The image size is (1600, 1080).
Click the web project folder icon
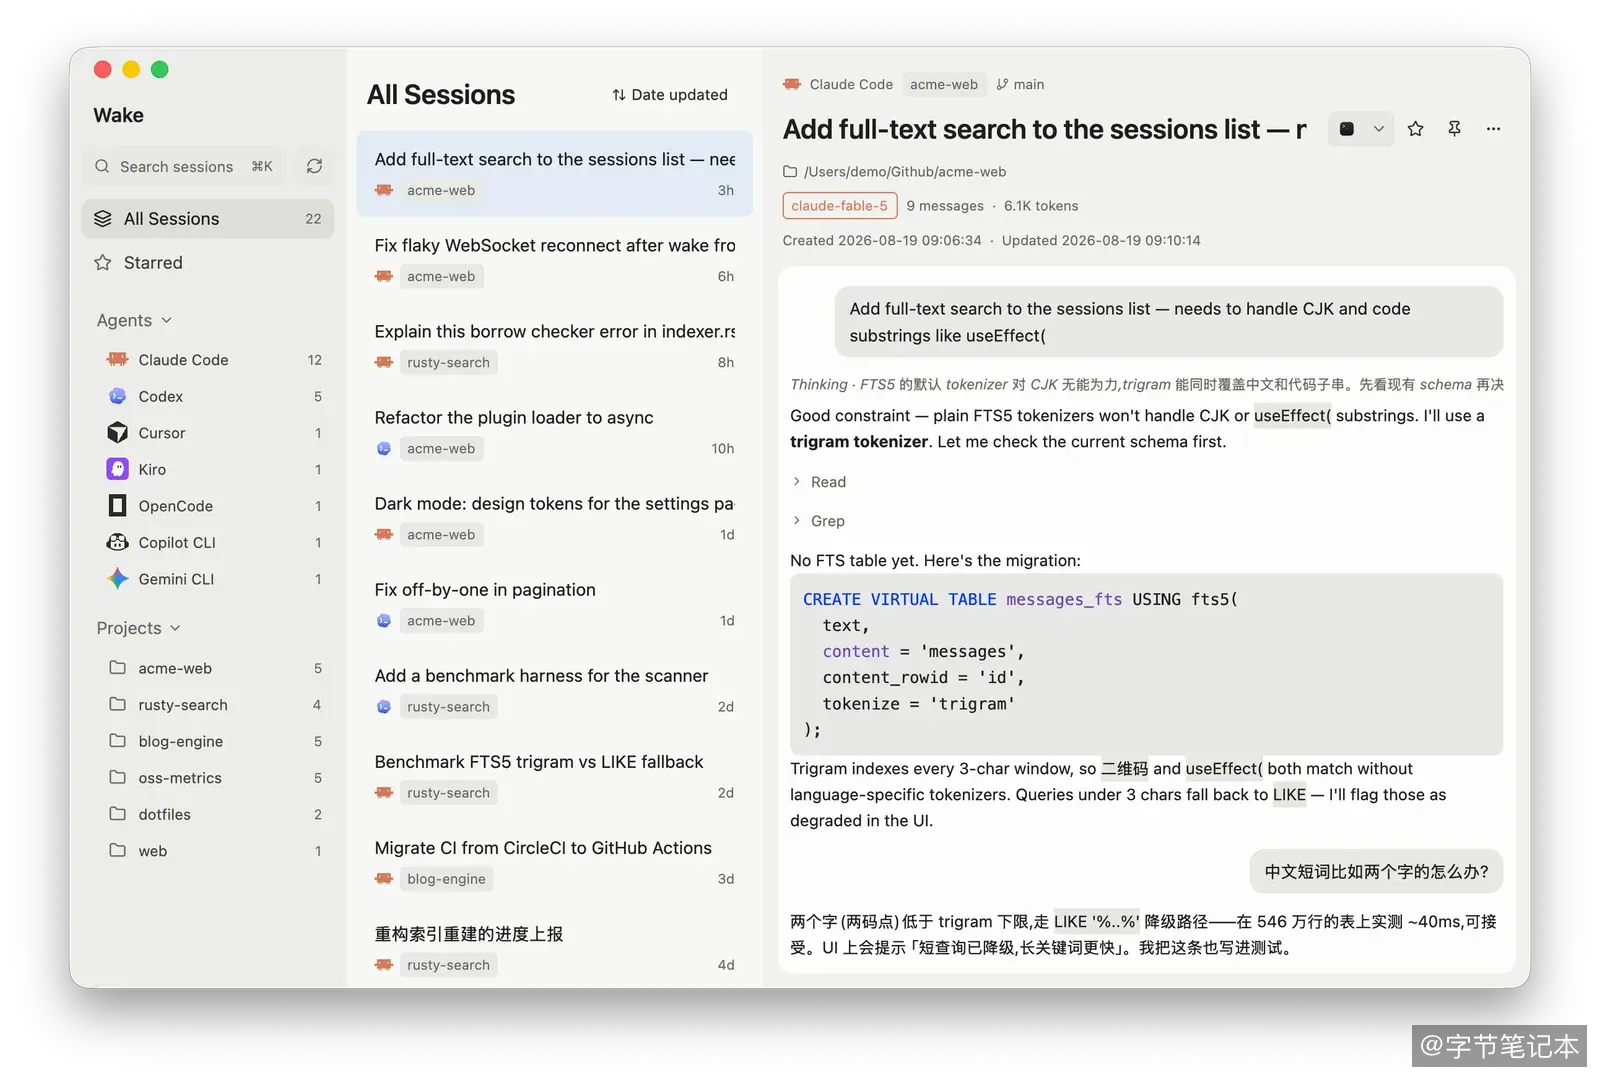point(117,850)
